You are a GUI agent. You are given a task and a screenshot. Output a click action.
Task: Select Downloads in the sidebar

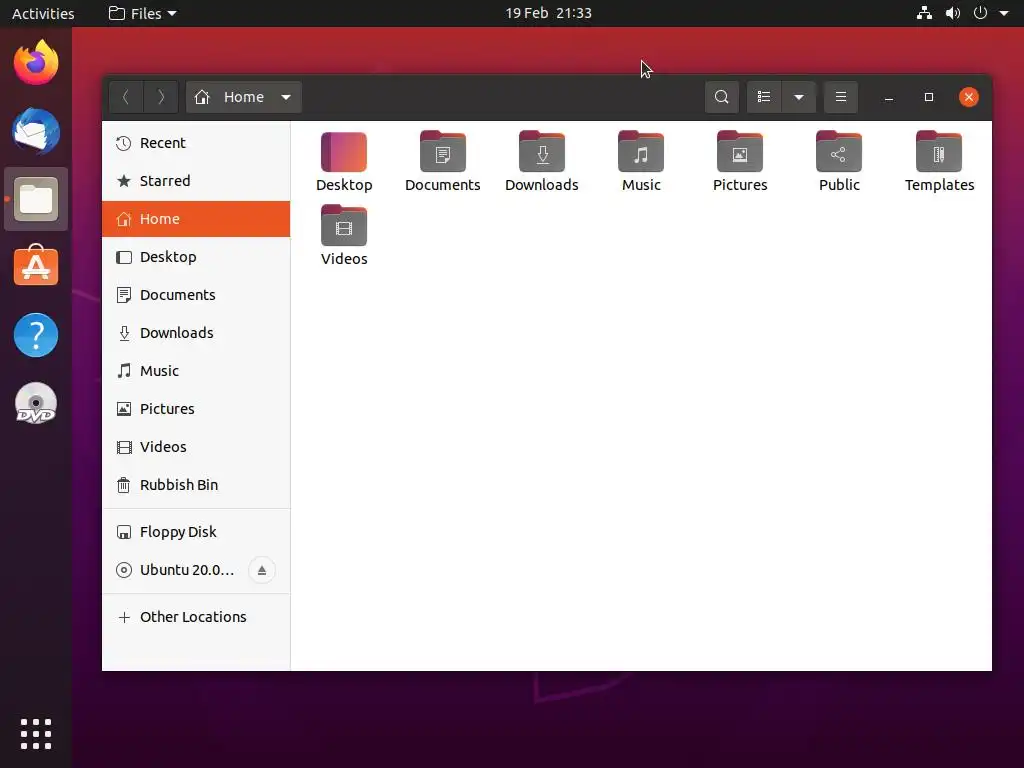(196, 332)
